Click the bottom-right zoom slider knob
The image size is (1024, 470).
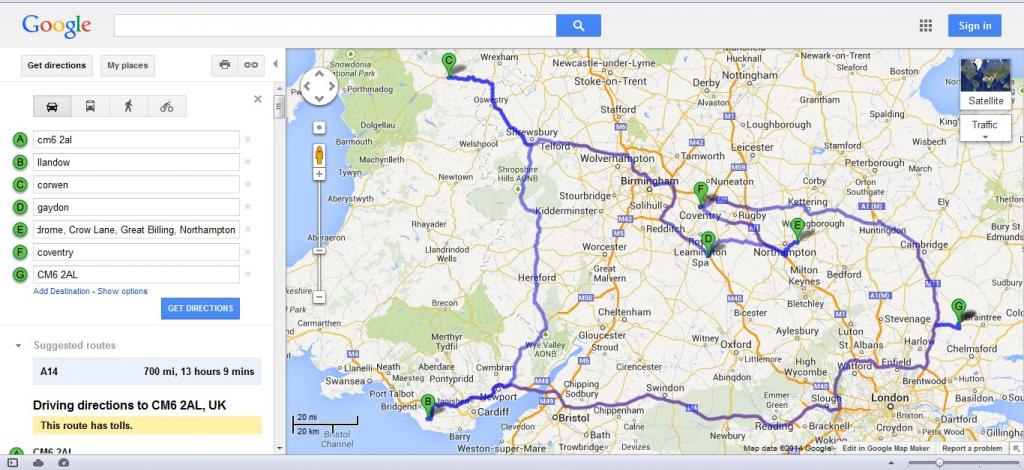click(939, 463)
